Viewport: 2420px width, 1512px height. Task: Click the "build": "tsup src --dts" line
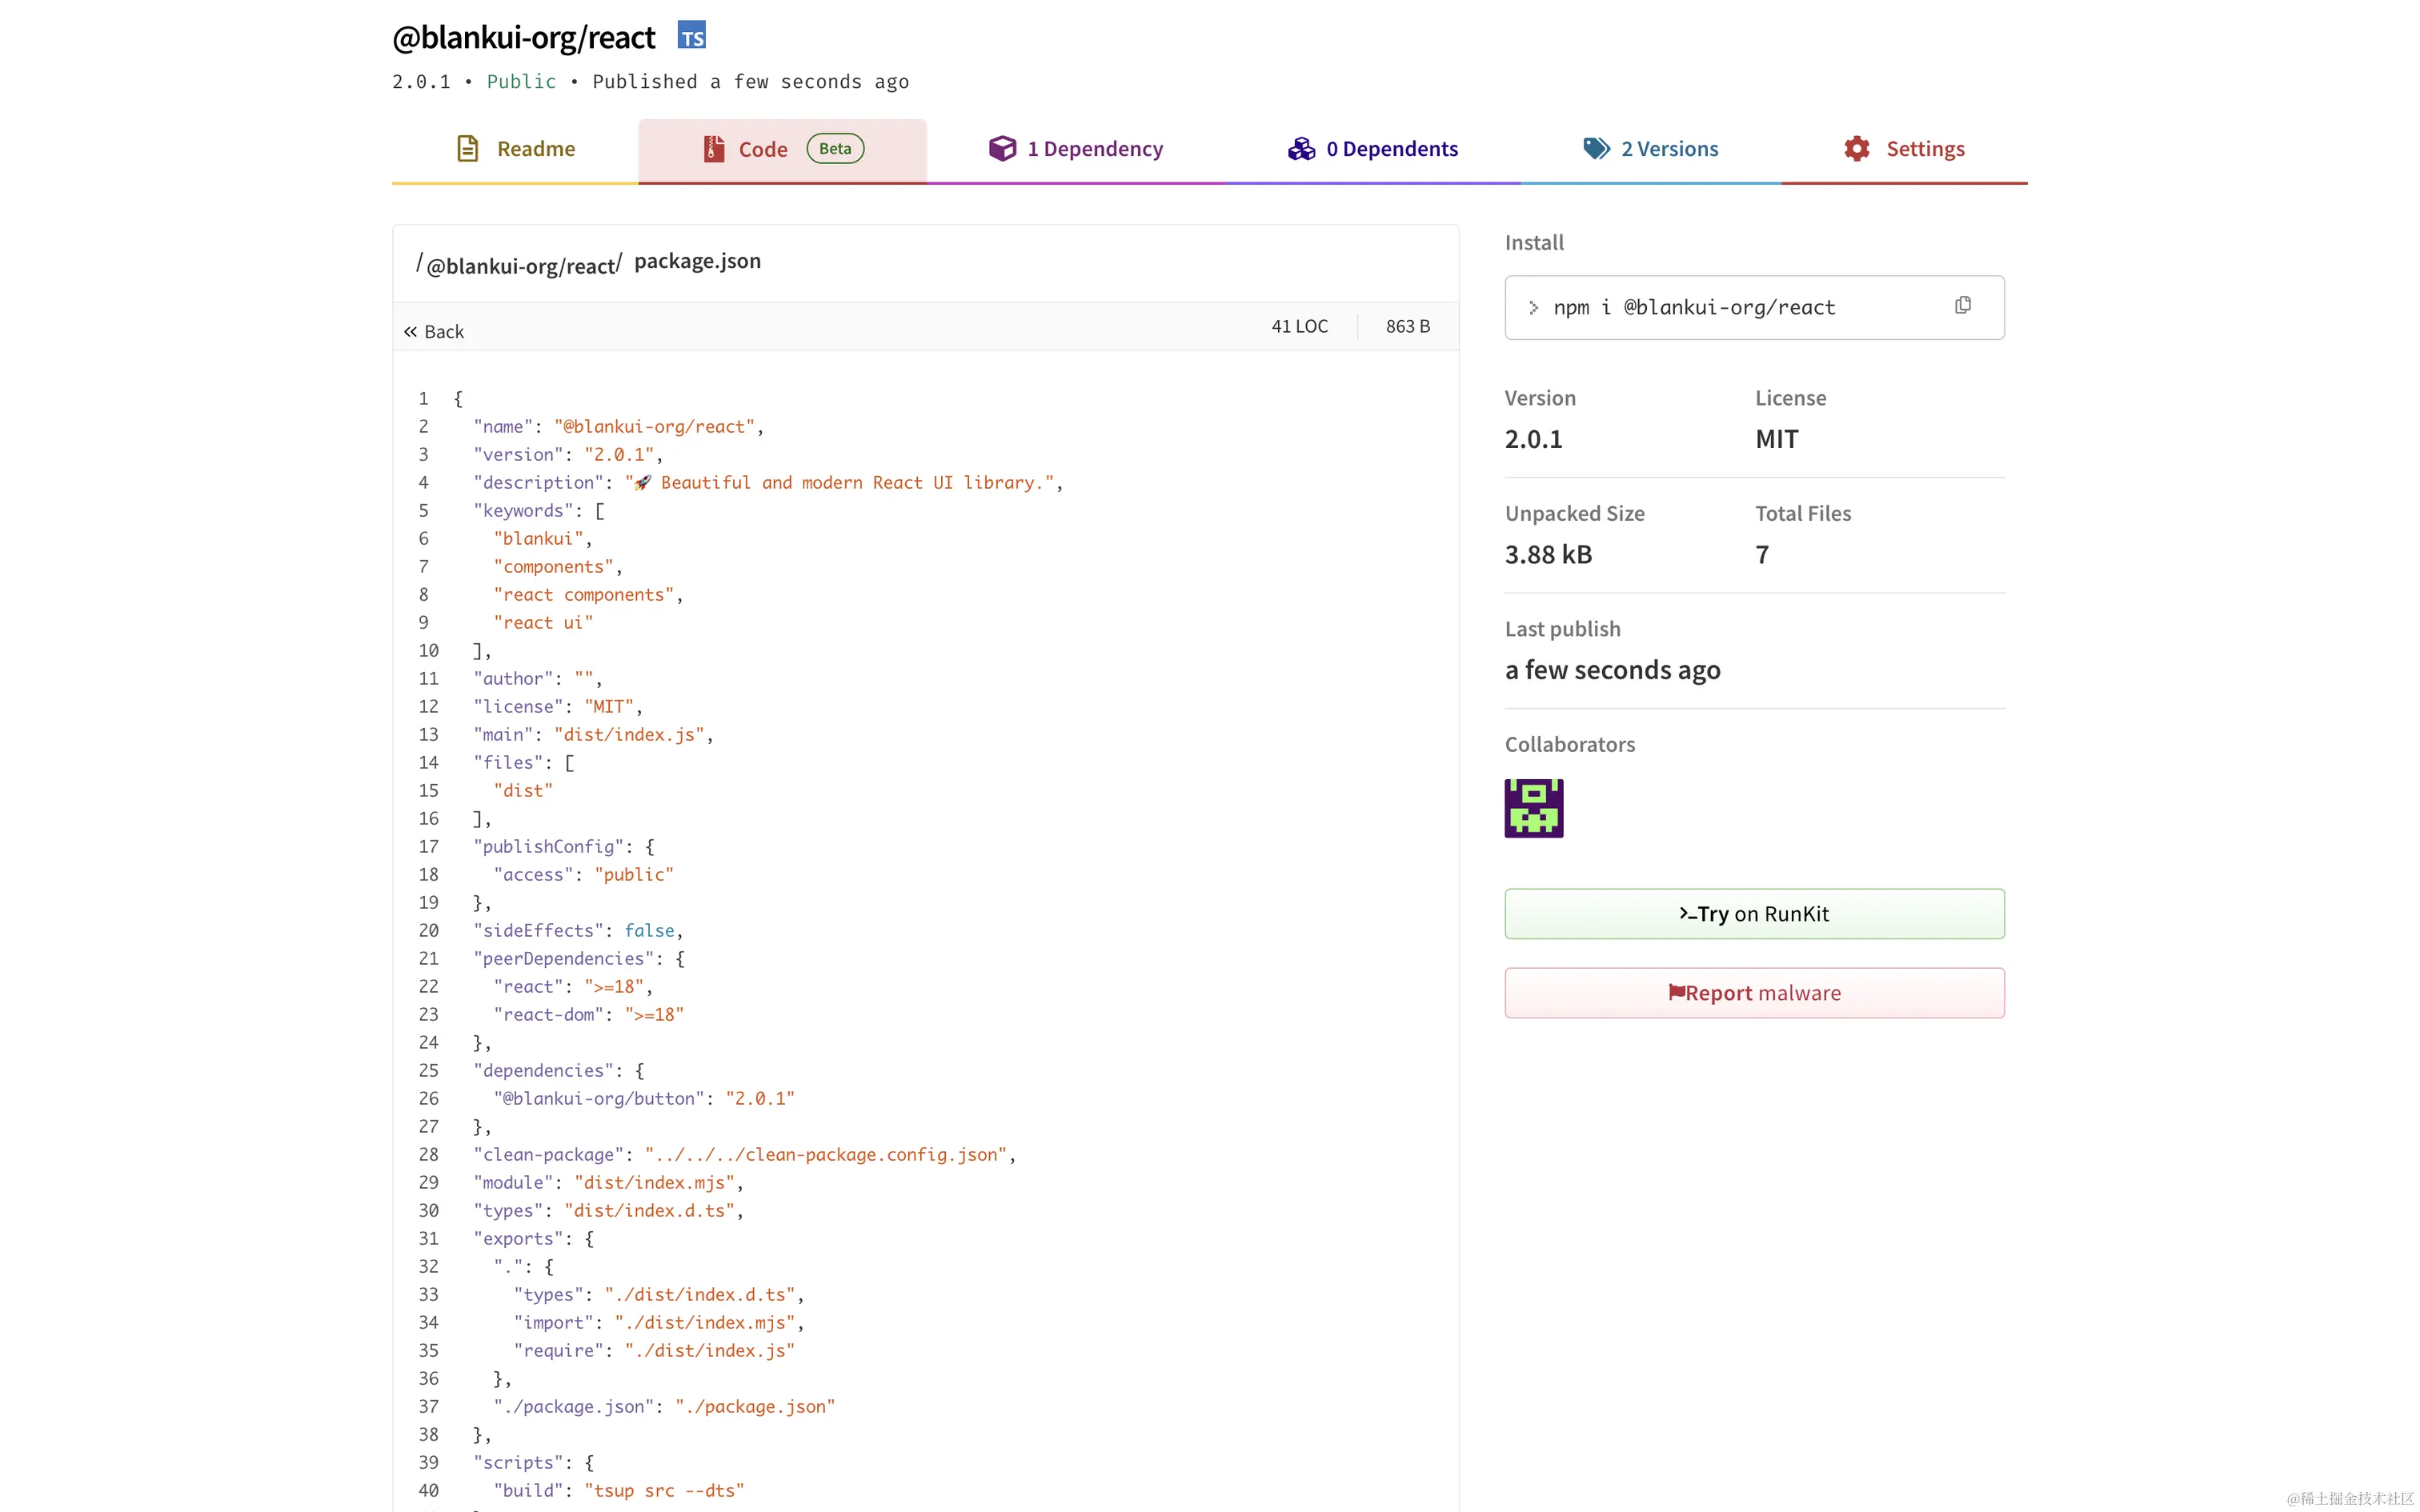tap(619, 1491)
